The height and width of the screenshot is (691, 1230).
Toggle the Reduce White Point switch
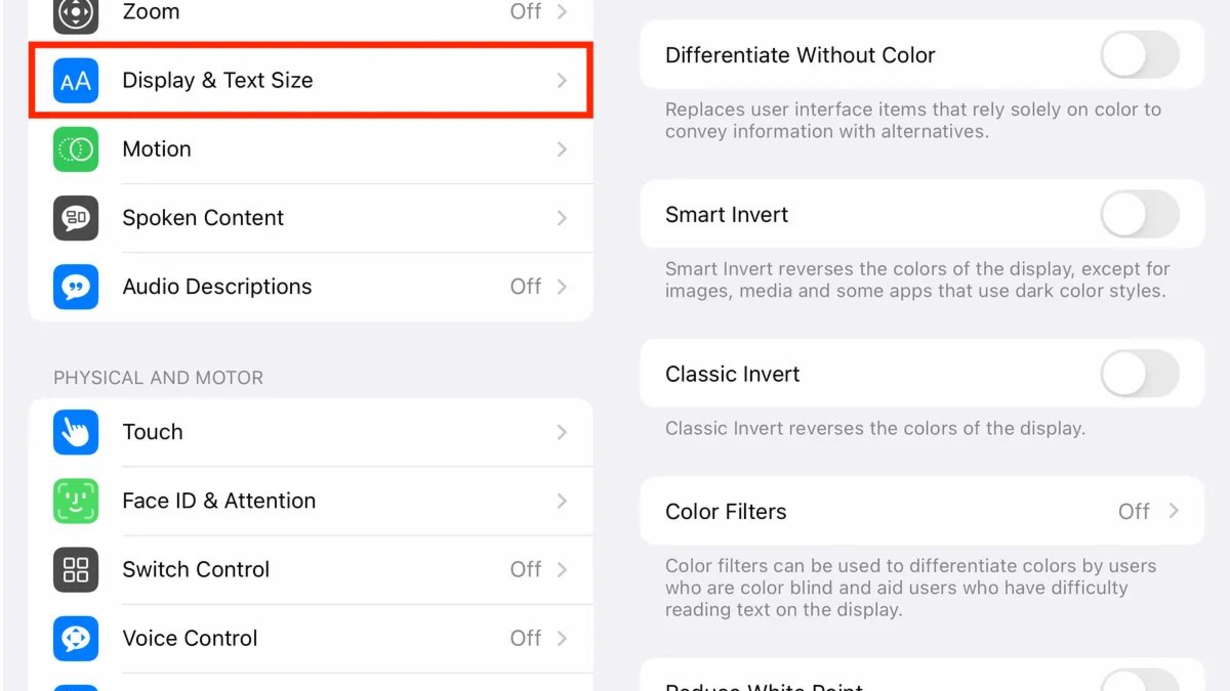(1140, 681)
